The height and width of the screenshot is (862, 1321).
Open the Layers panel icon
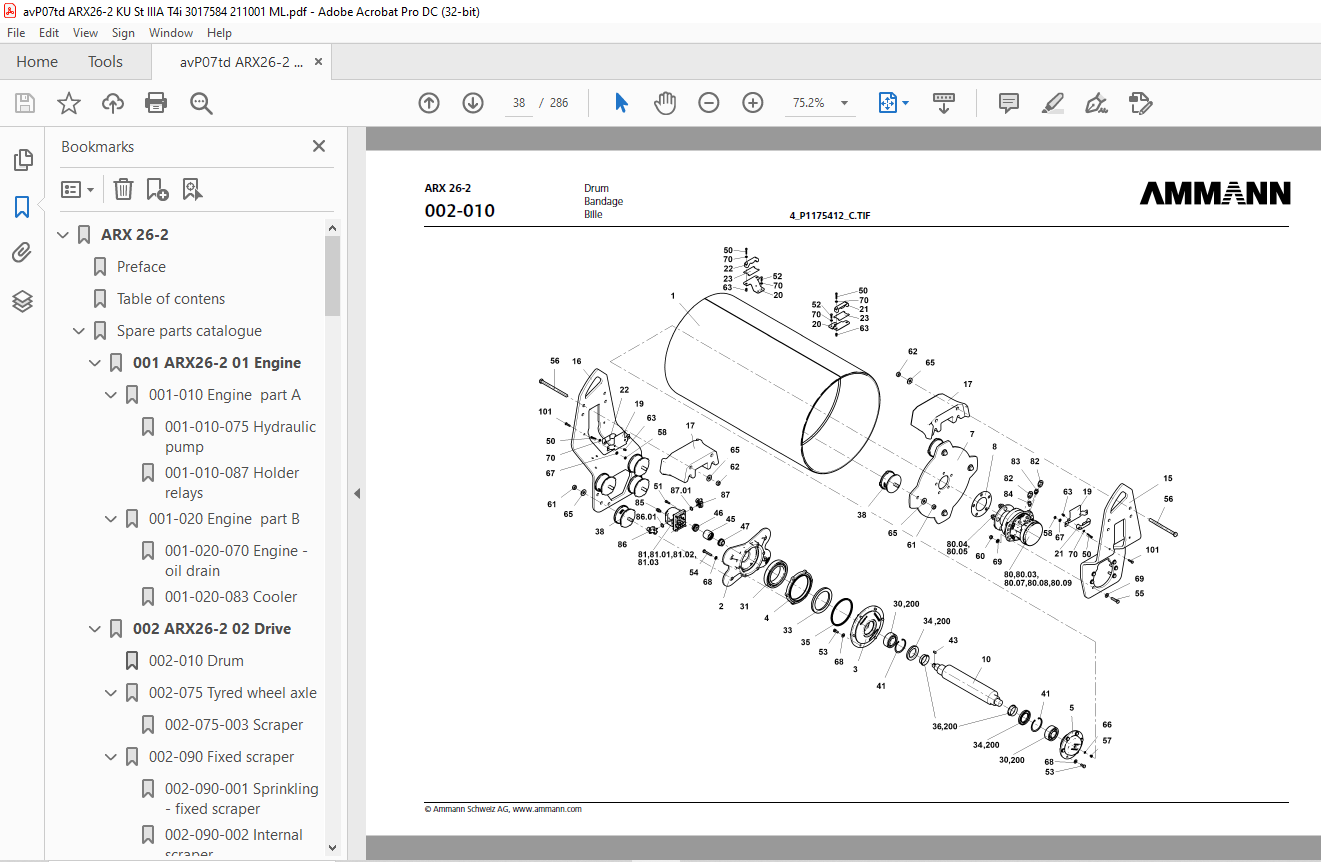tap(22, 301)
